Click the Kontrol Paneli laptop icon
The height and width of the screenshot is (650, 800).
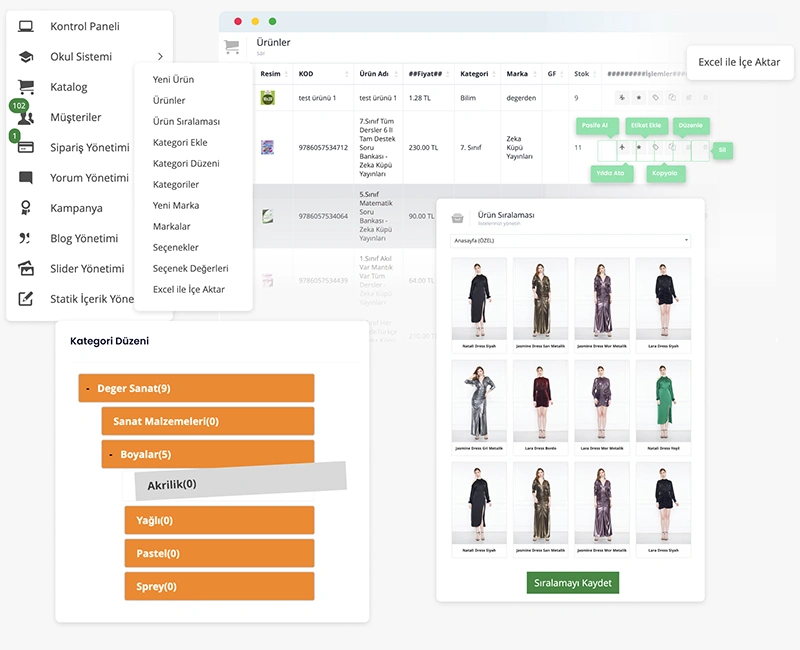point(26,27)
